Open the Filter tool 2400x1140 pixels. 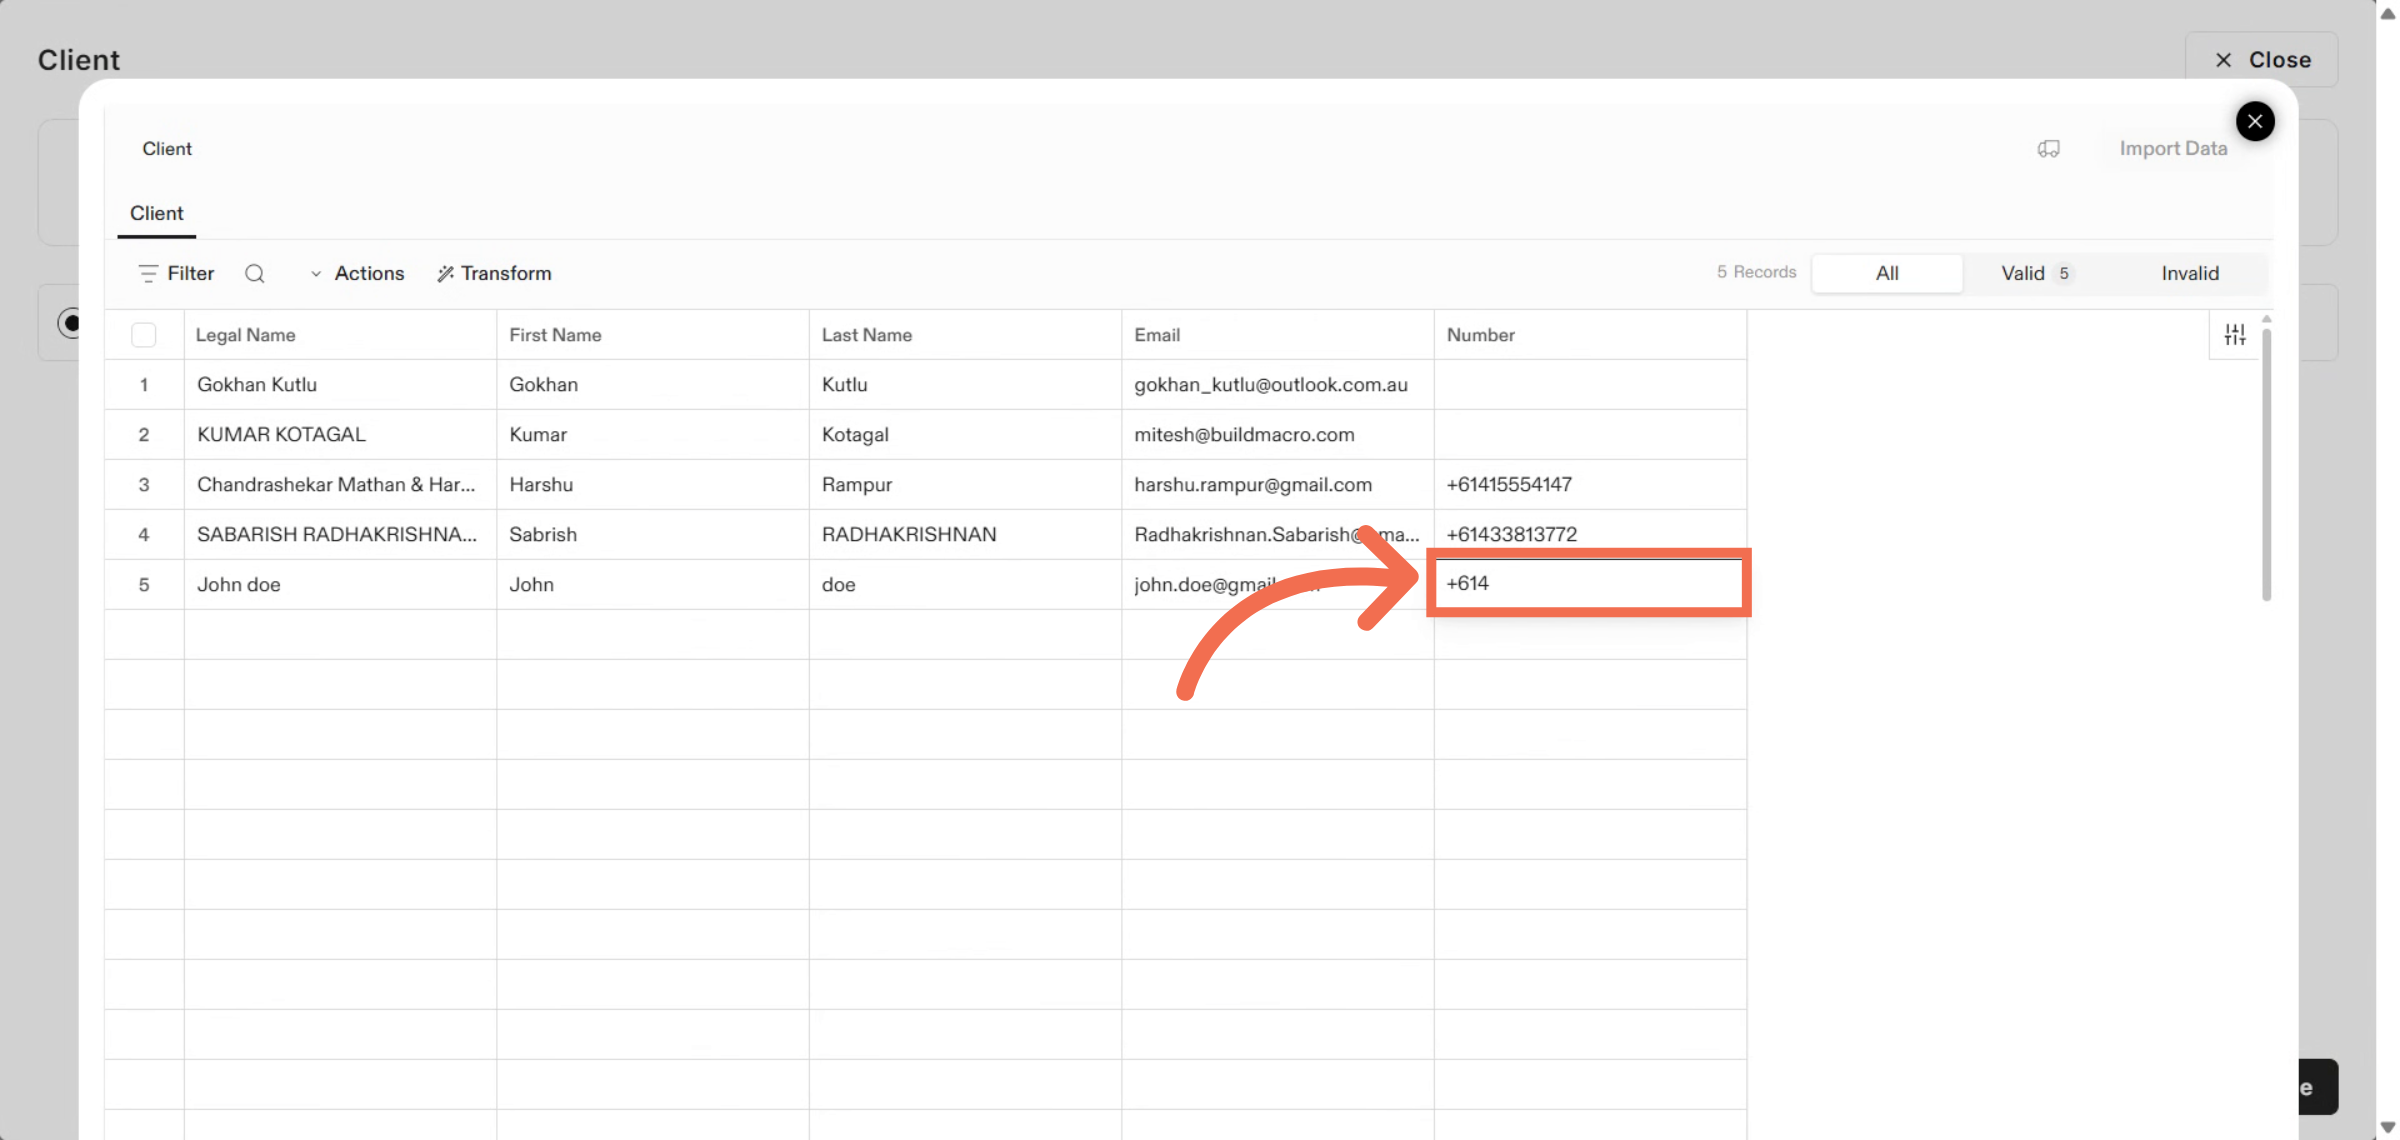(x=177, y=273)
